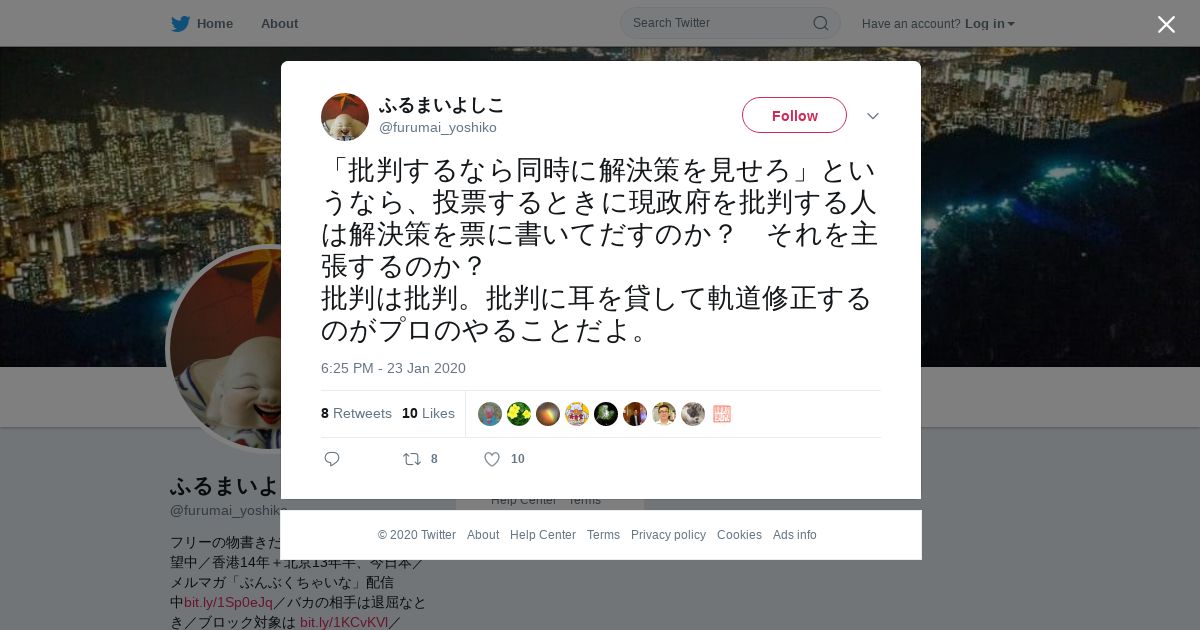
Task: Follow ふるまいよしこ with the Follow button
Action: [794, 115]
